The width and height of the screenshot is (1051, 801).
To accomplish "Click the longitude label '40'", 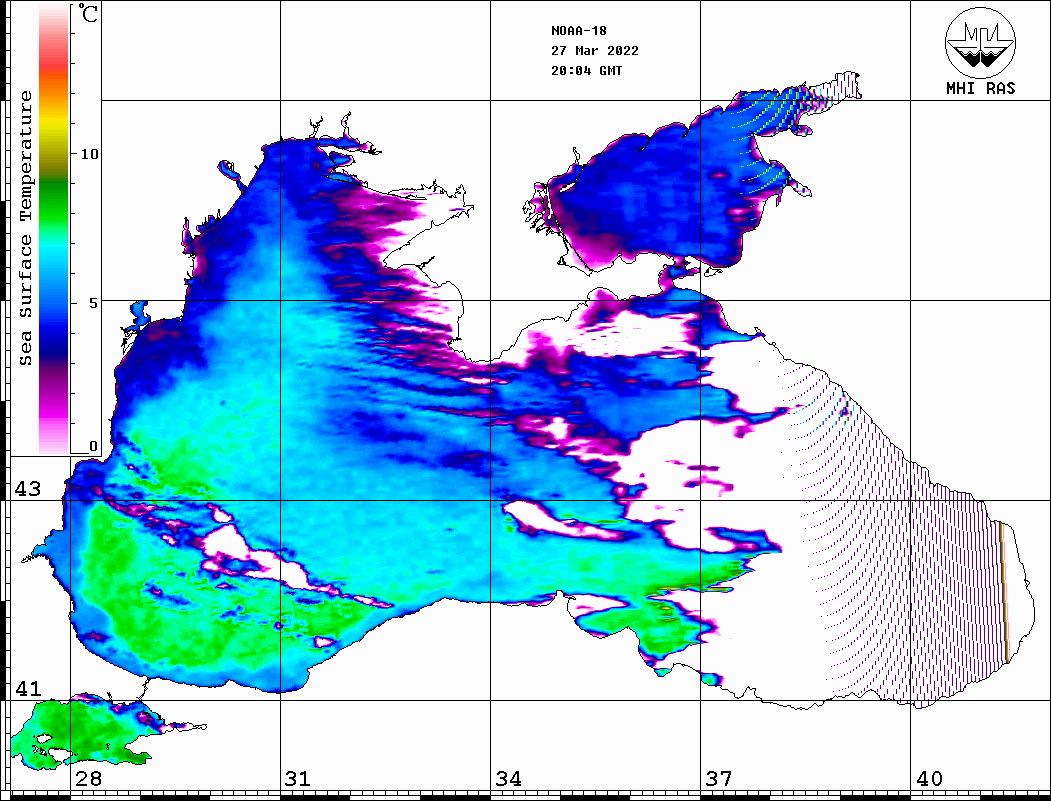I will [x=929, y=779].
